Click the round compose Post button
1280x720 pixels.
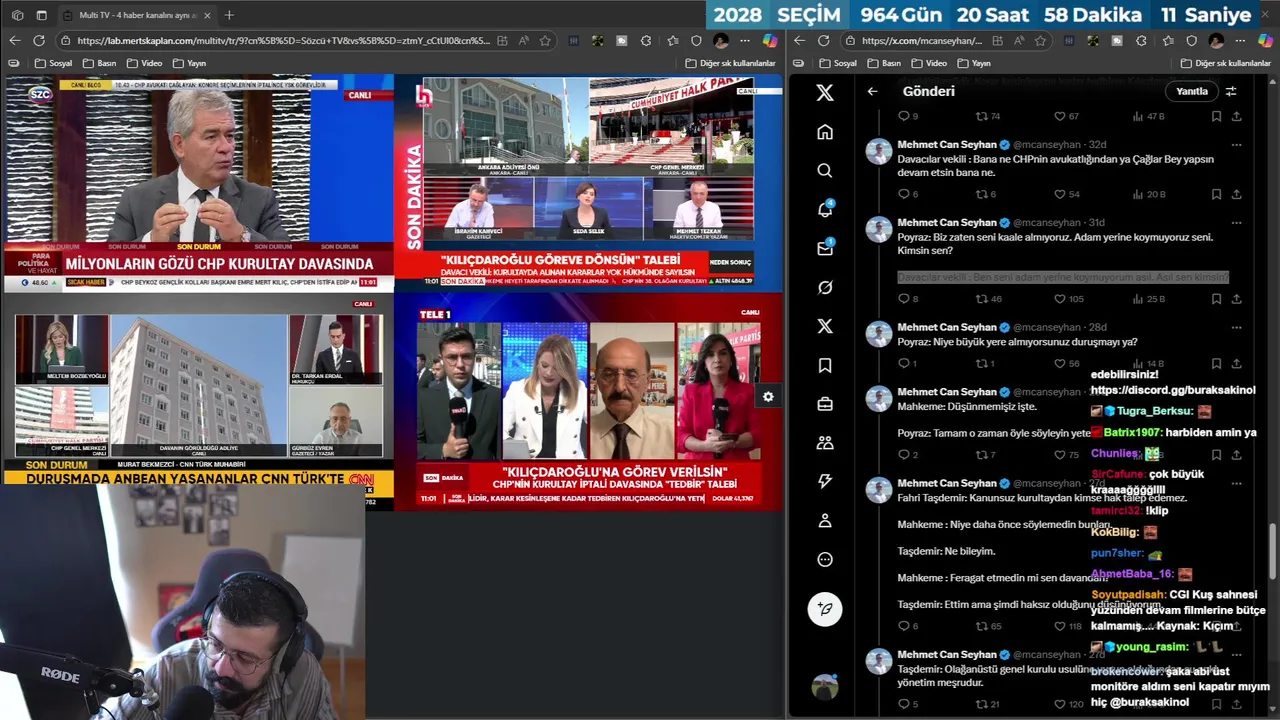(x=825, y=608)
